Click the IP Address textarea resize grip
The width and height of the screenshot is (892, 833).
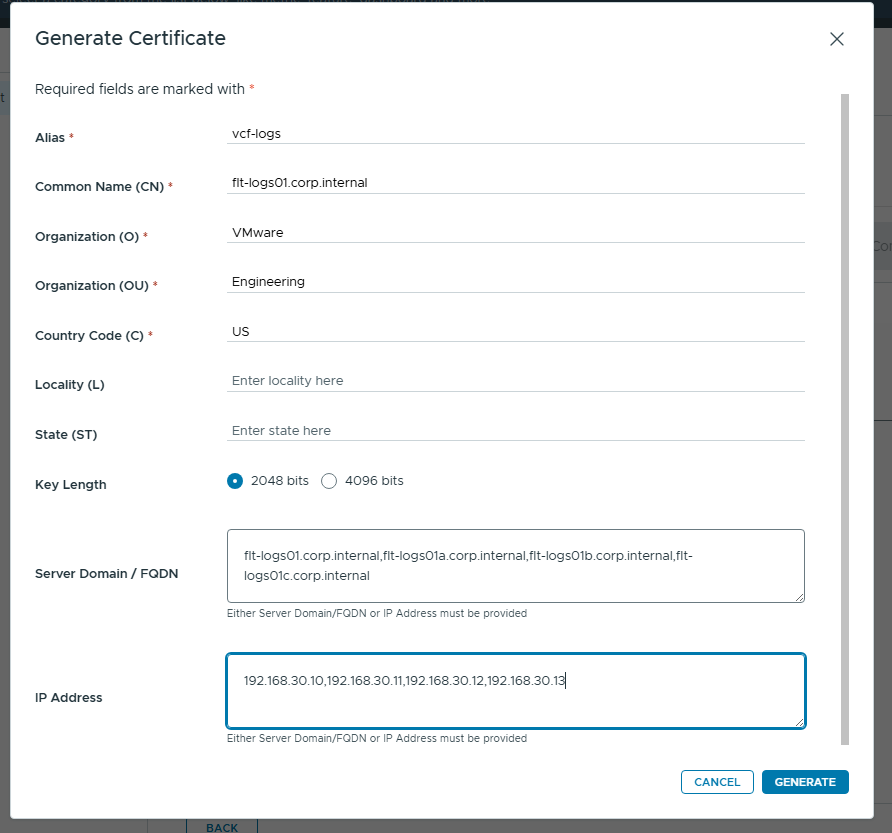point(799,722)
